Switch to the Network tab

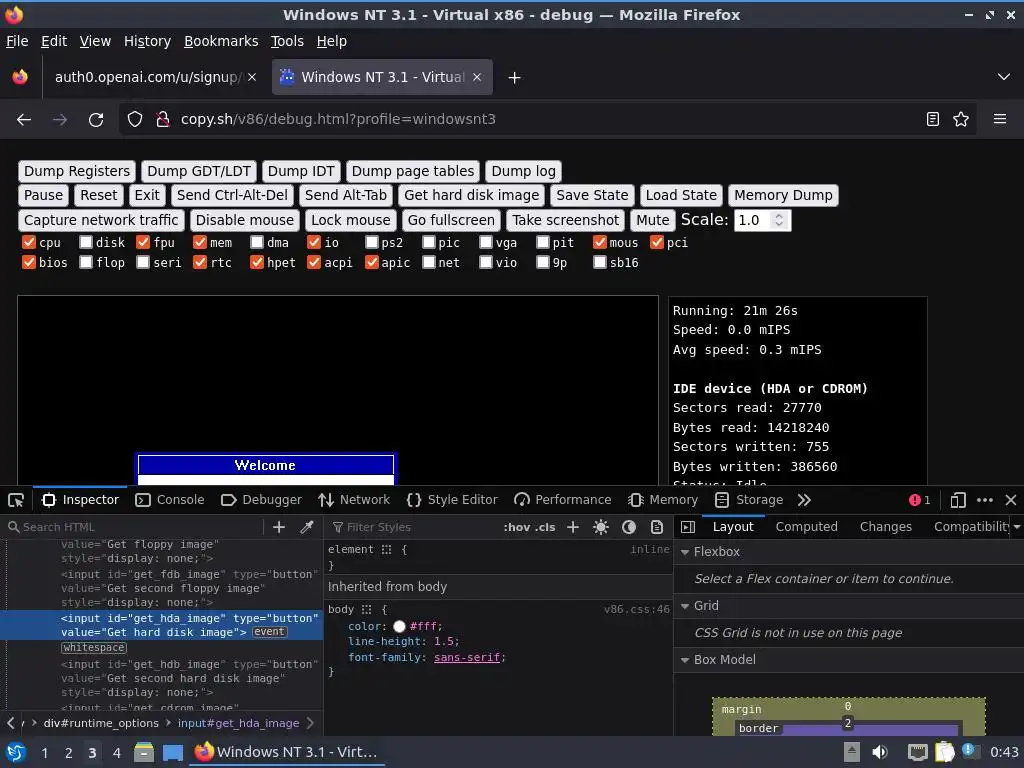[354, 500]
